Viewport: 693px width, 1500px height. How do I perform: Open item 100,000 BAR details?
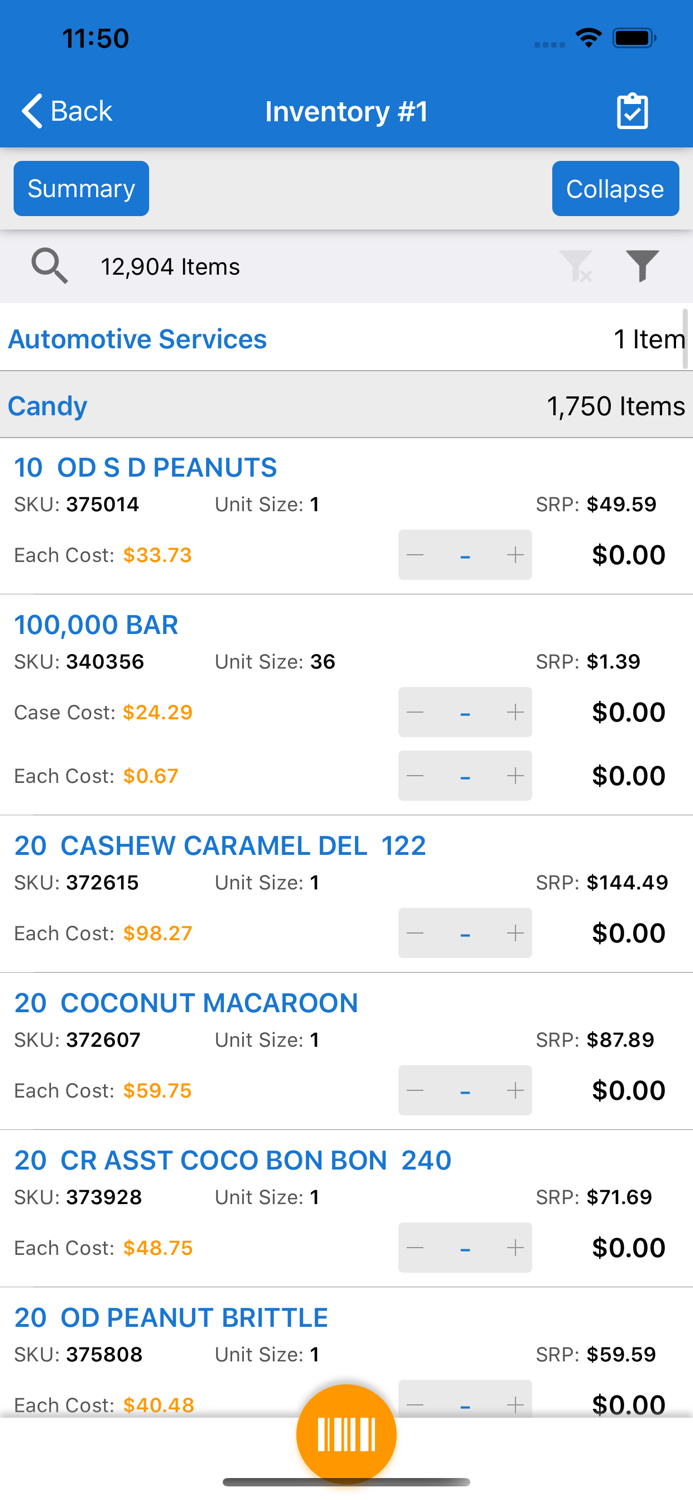pos(96,624)
